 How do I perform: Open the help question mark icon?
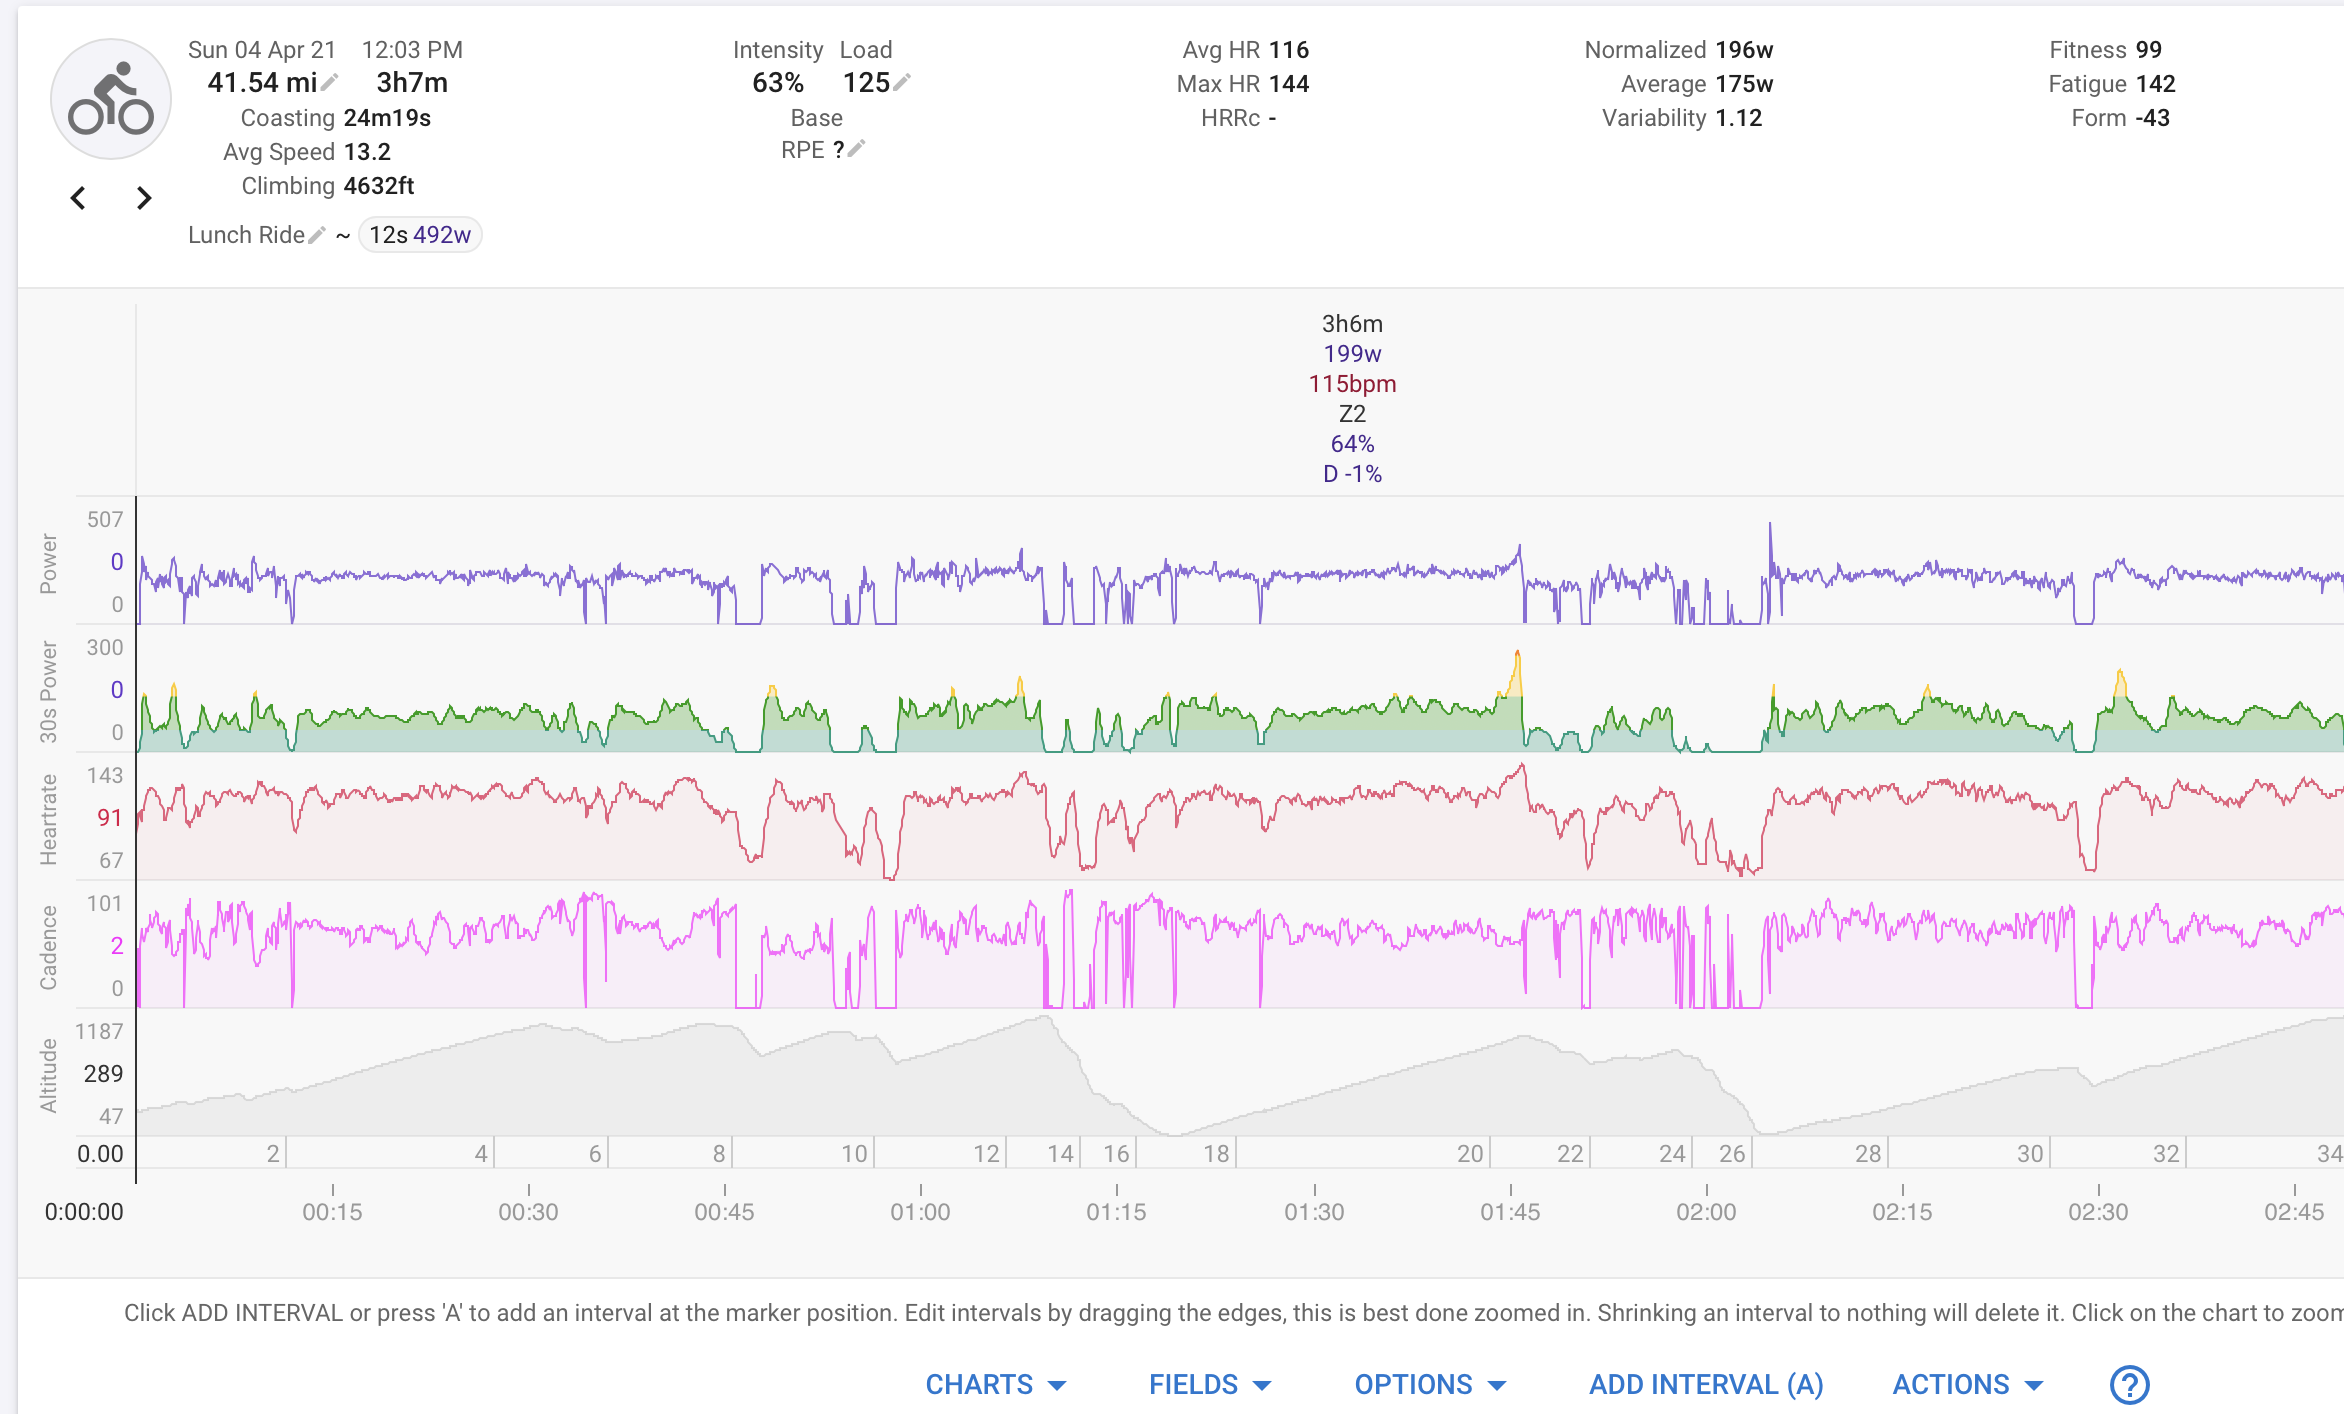click(x=2129, y=1385)
